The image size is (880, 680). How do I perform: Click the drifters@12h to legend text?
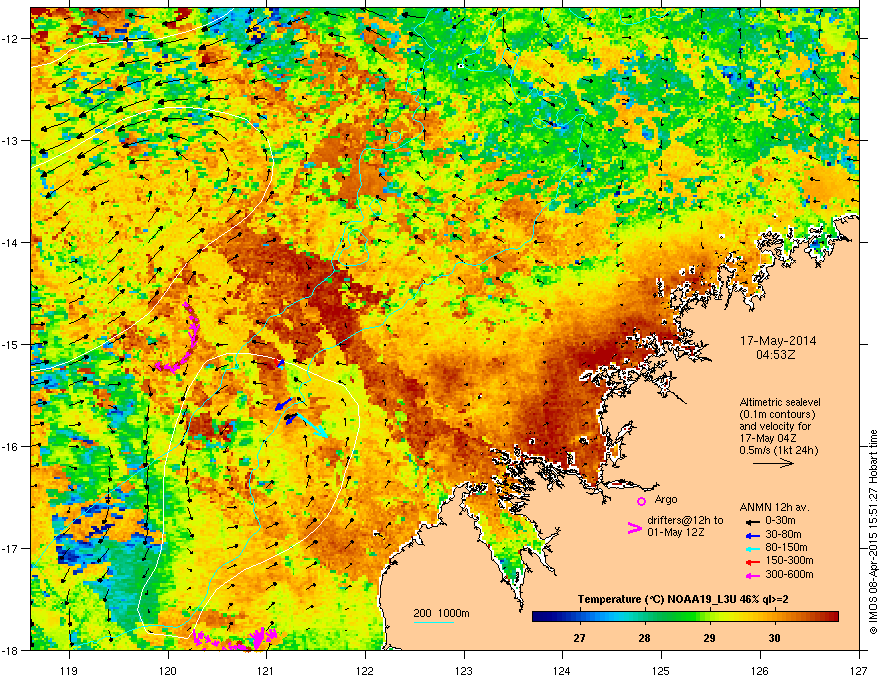(x=685, y=521)
